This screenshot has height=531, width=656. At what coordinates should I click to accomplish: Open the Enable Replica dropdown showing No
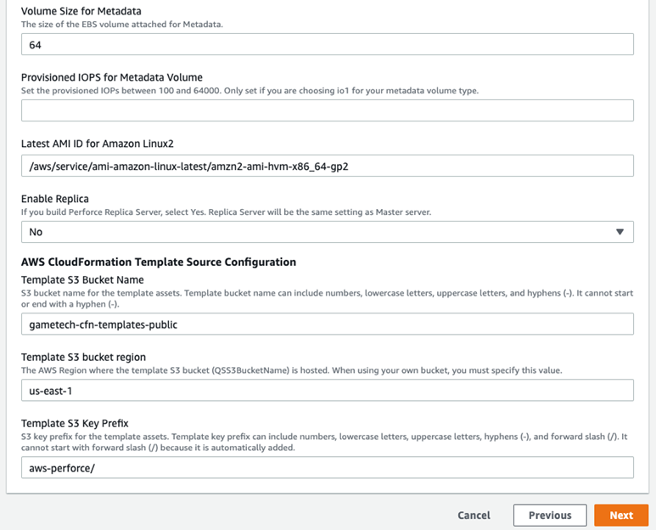coord(327,232)
